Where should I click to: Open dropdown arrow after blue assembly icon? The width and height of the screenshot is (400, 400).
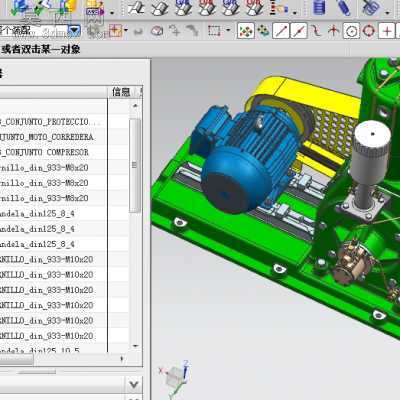coord(387,13)
